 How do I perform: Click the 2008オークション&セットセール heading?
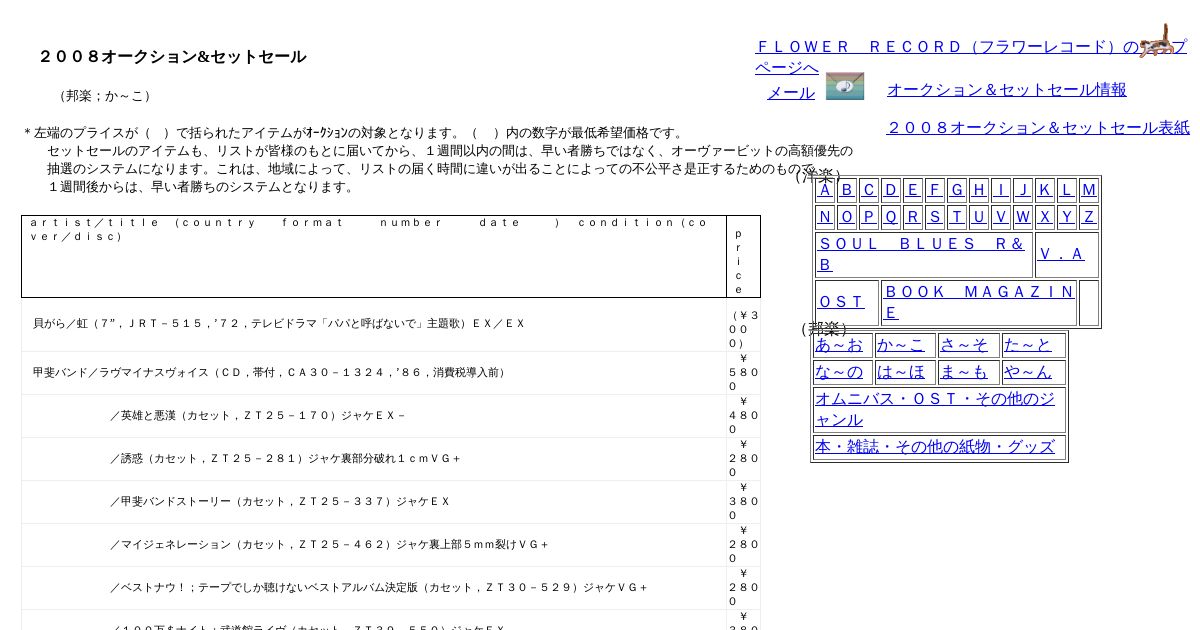coord(172,57)
